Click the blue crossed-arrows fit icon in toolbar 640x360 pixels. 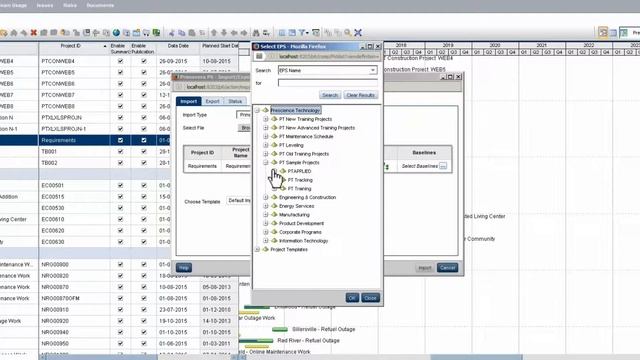[x=358, y=33]
